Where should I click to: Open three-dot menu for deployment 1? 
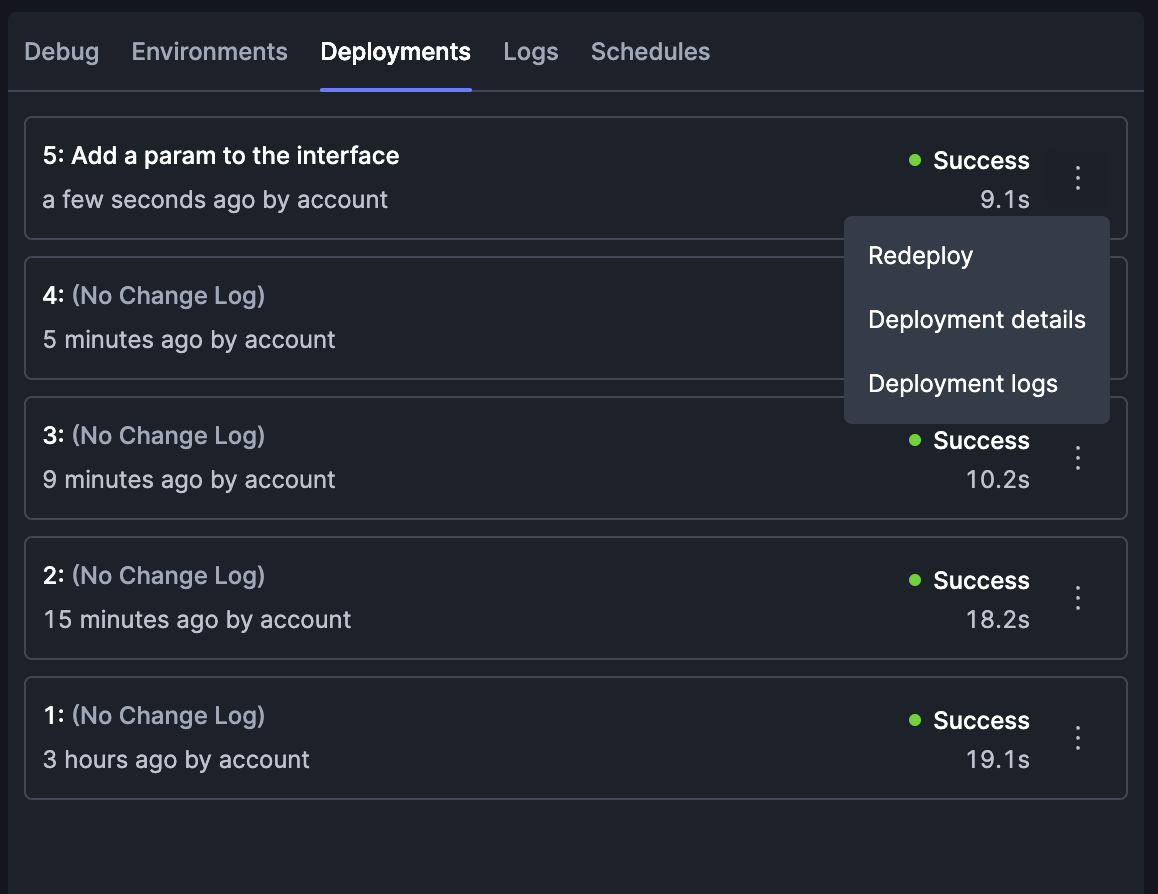point(1078,737)
